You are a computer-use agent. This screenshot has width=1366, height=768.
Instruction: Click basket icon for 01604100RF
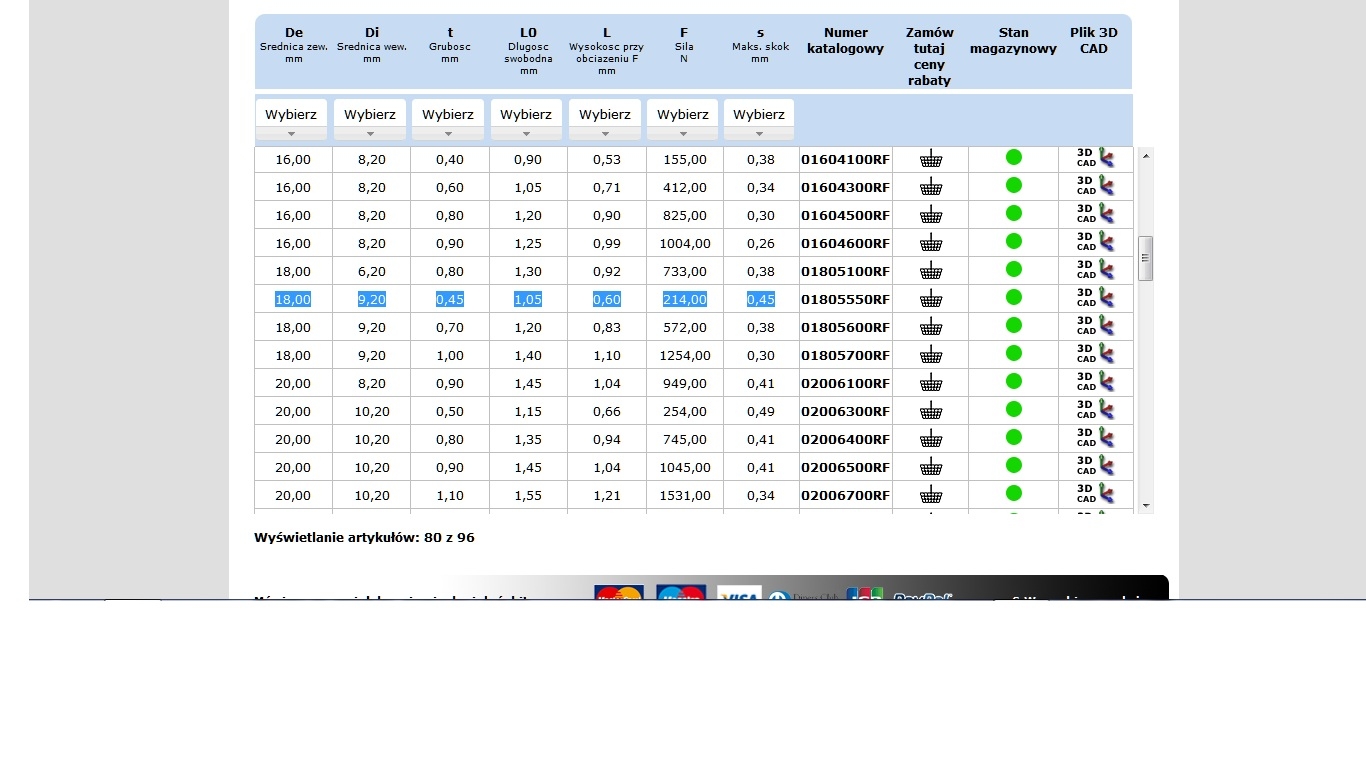click(x=931, y=159)
